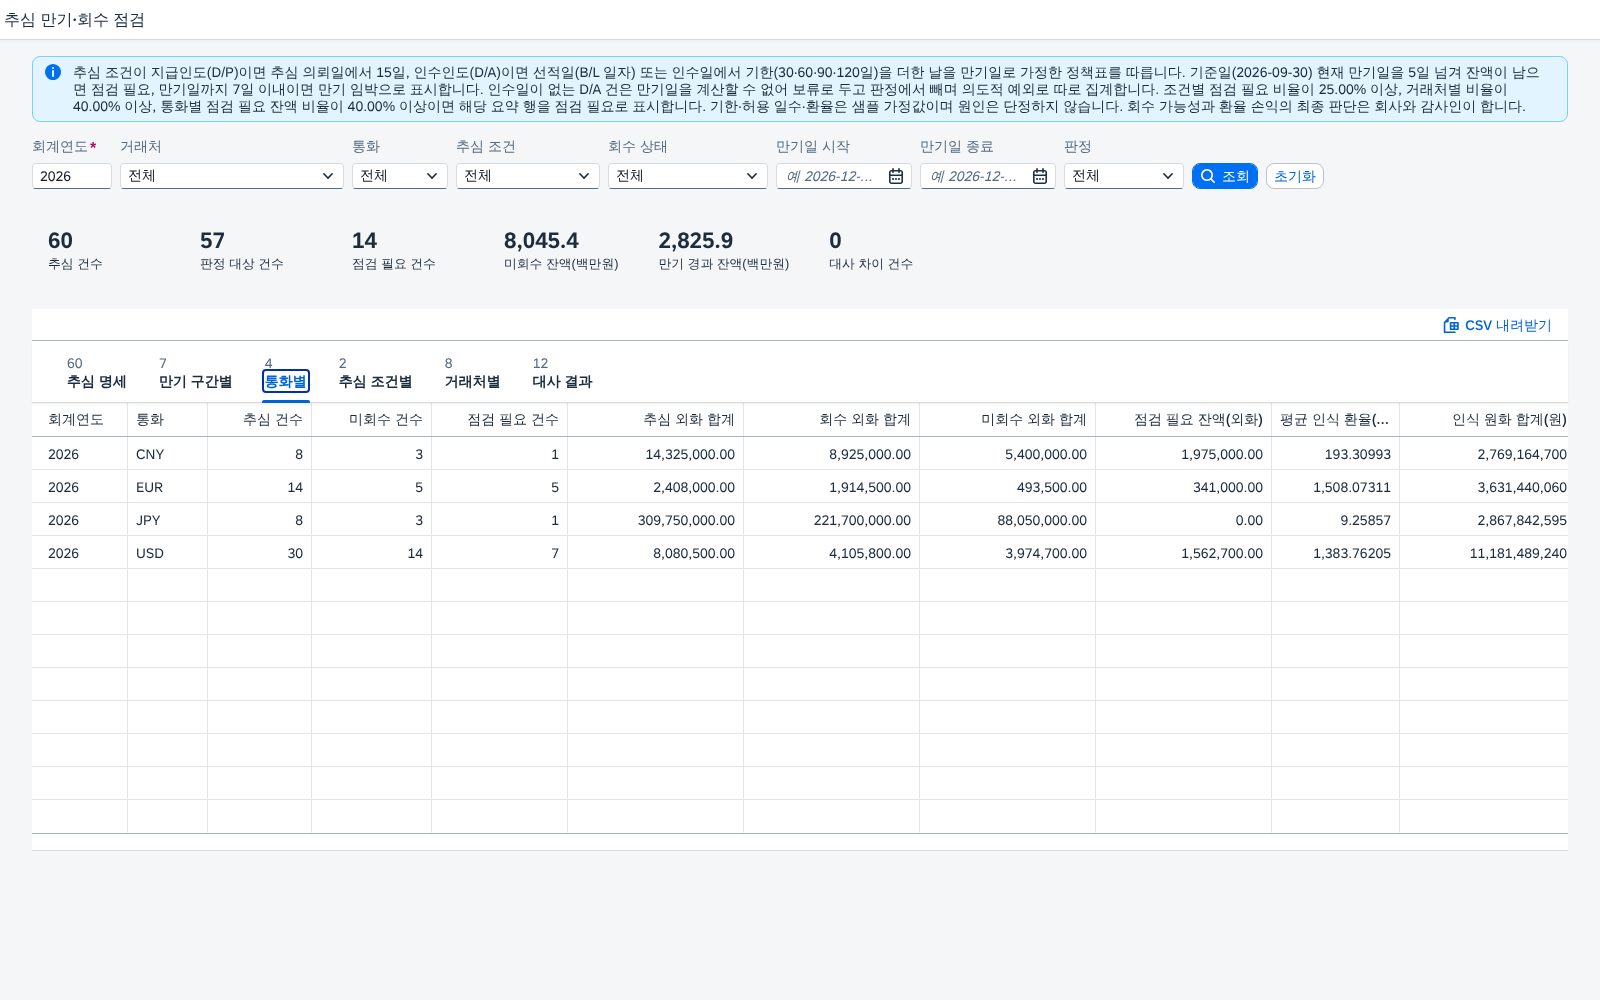
Task: Click the 추심 외화 합계 column header
Action: tap(656, 419)
